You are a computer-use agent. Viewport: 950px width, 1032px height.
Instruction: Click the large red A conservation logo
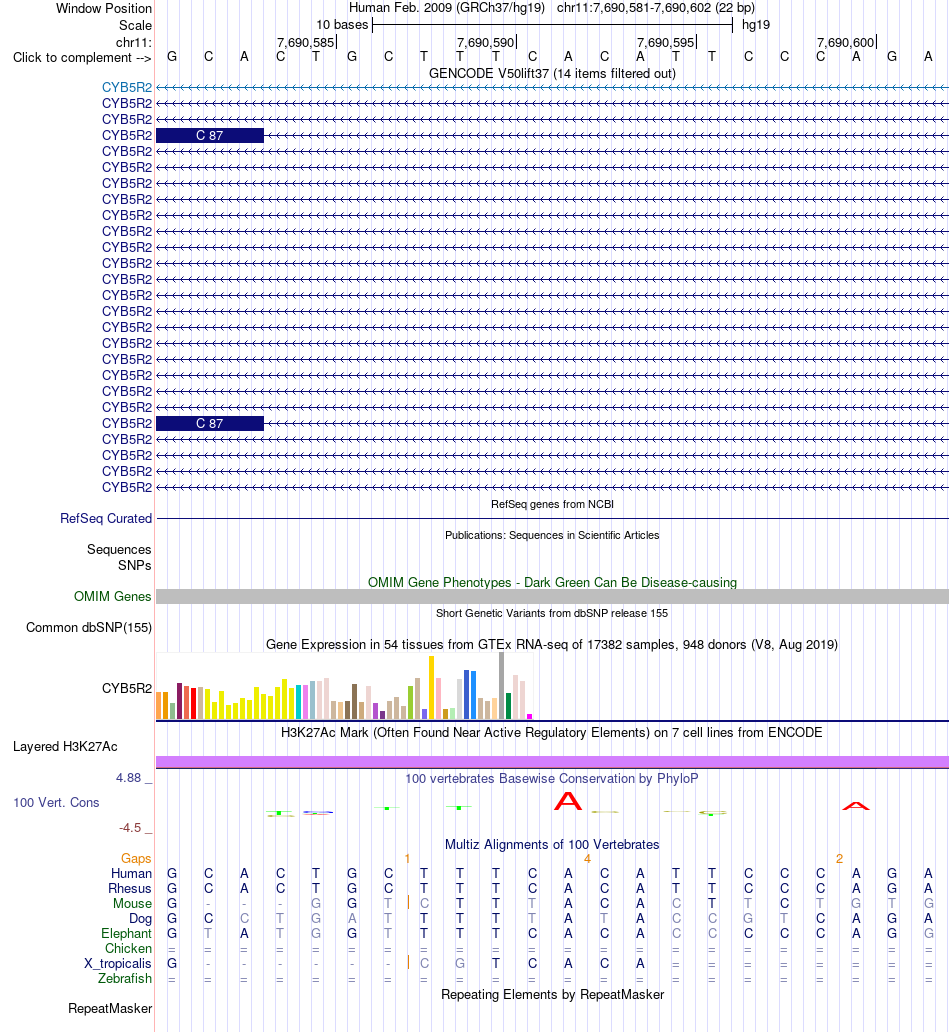[567, 801]
